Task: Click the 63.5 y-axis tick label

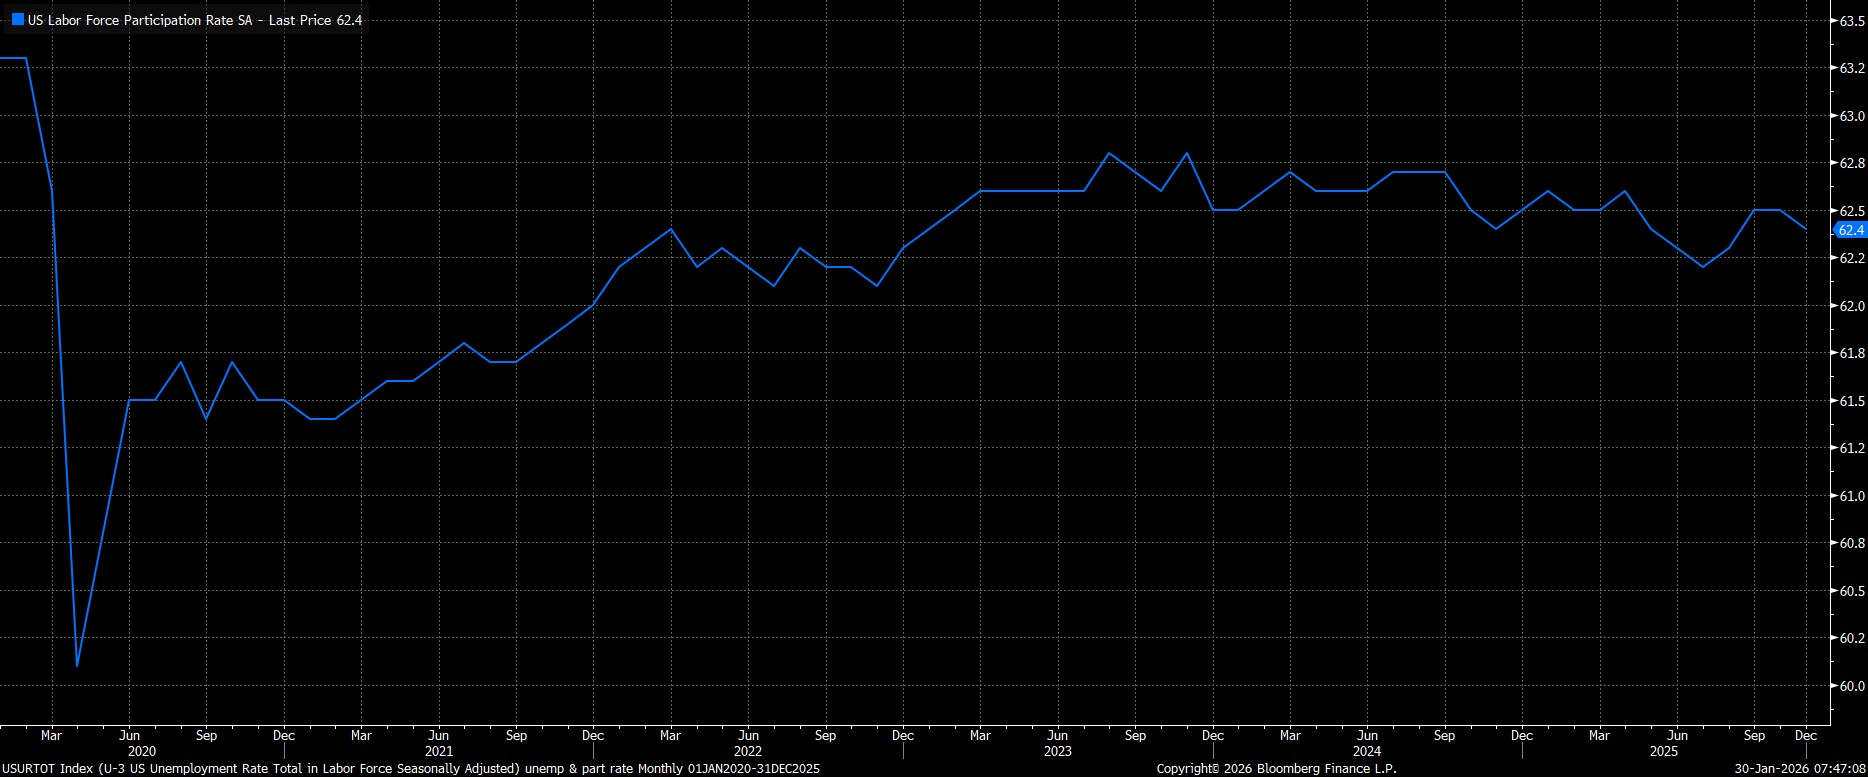Action: tap(1851, 20)
